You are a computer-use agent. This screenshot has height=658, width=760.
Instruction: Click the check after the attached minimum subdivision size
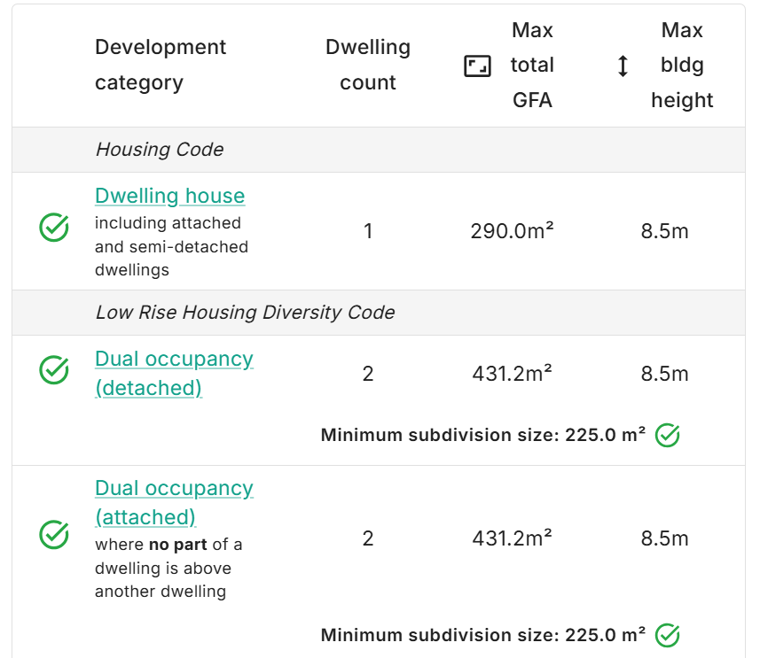(x=667, y=635)
